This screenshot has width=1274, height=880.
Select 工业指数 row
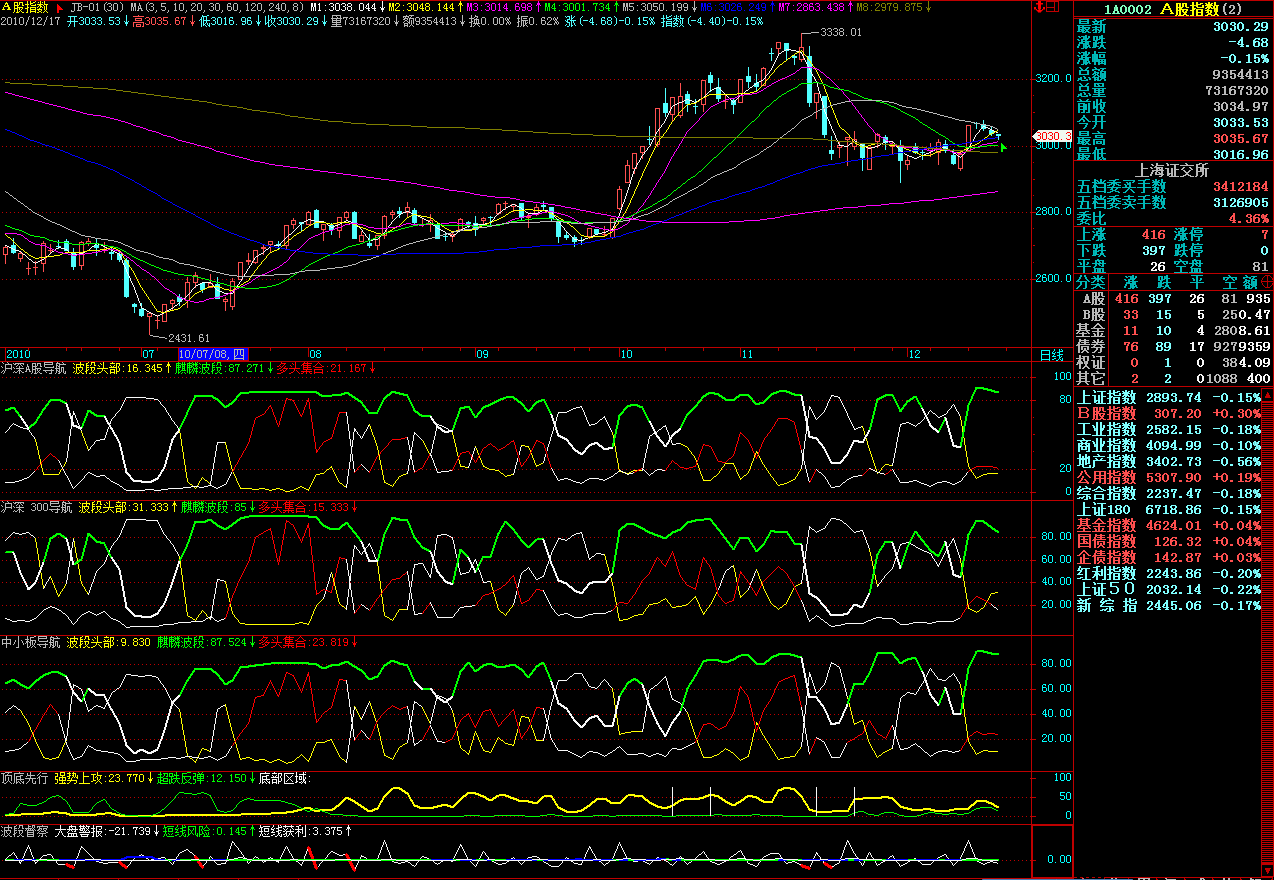pos(1168,430)
